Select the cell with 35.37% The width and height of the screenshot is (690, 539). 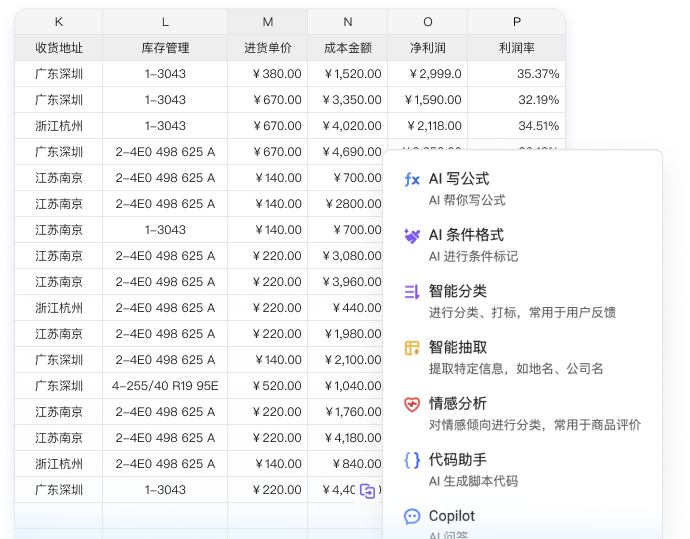[x=517, y=73]
